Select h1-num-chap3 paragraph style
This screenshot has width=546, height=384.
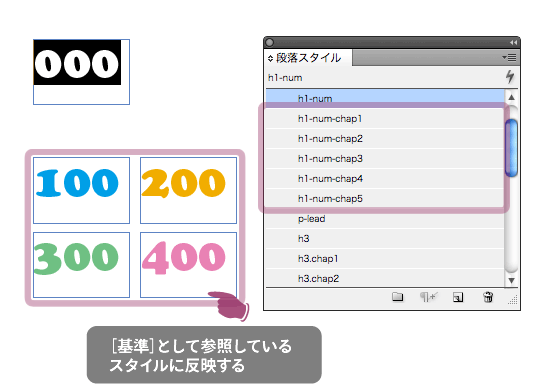pyautogui.click(x=385, y=159)
